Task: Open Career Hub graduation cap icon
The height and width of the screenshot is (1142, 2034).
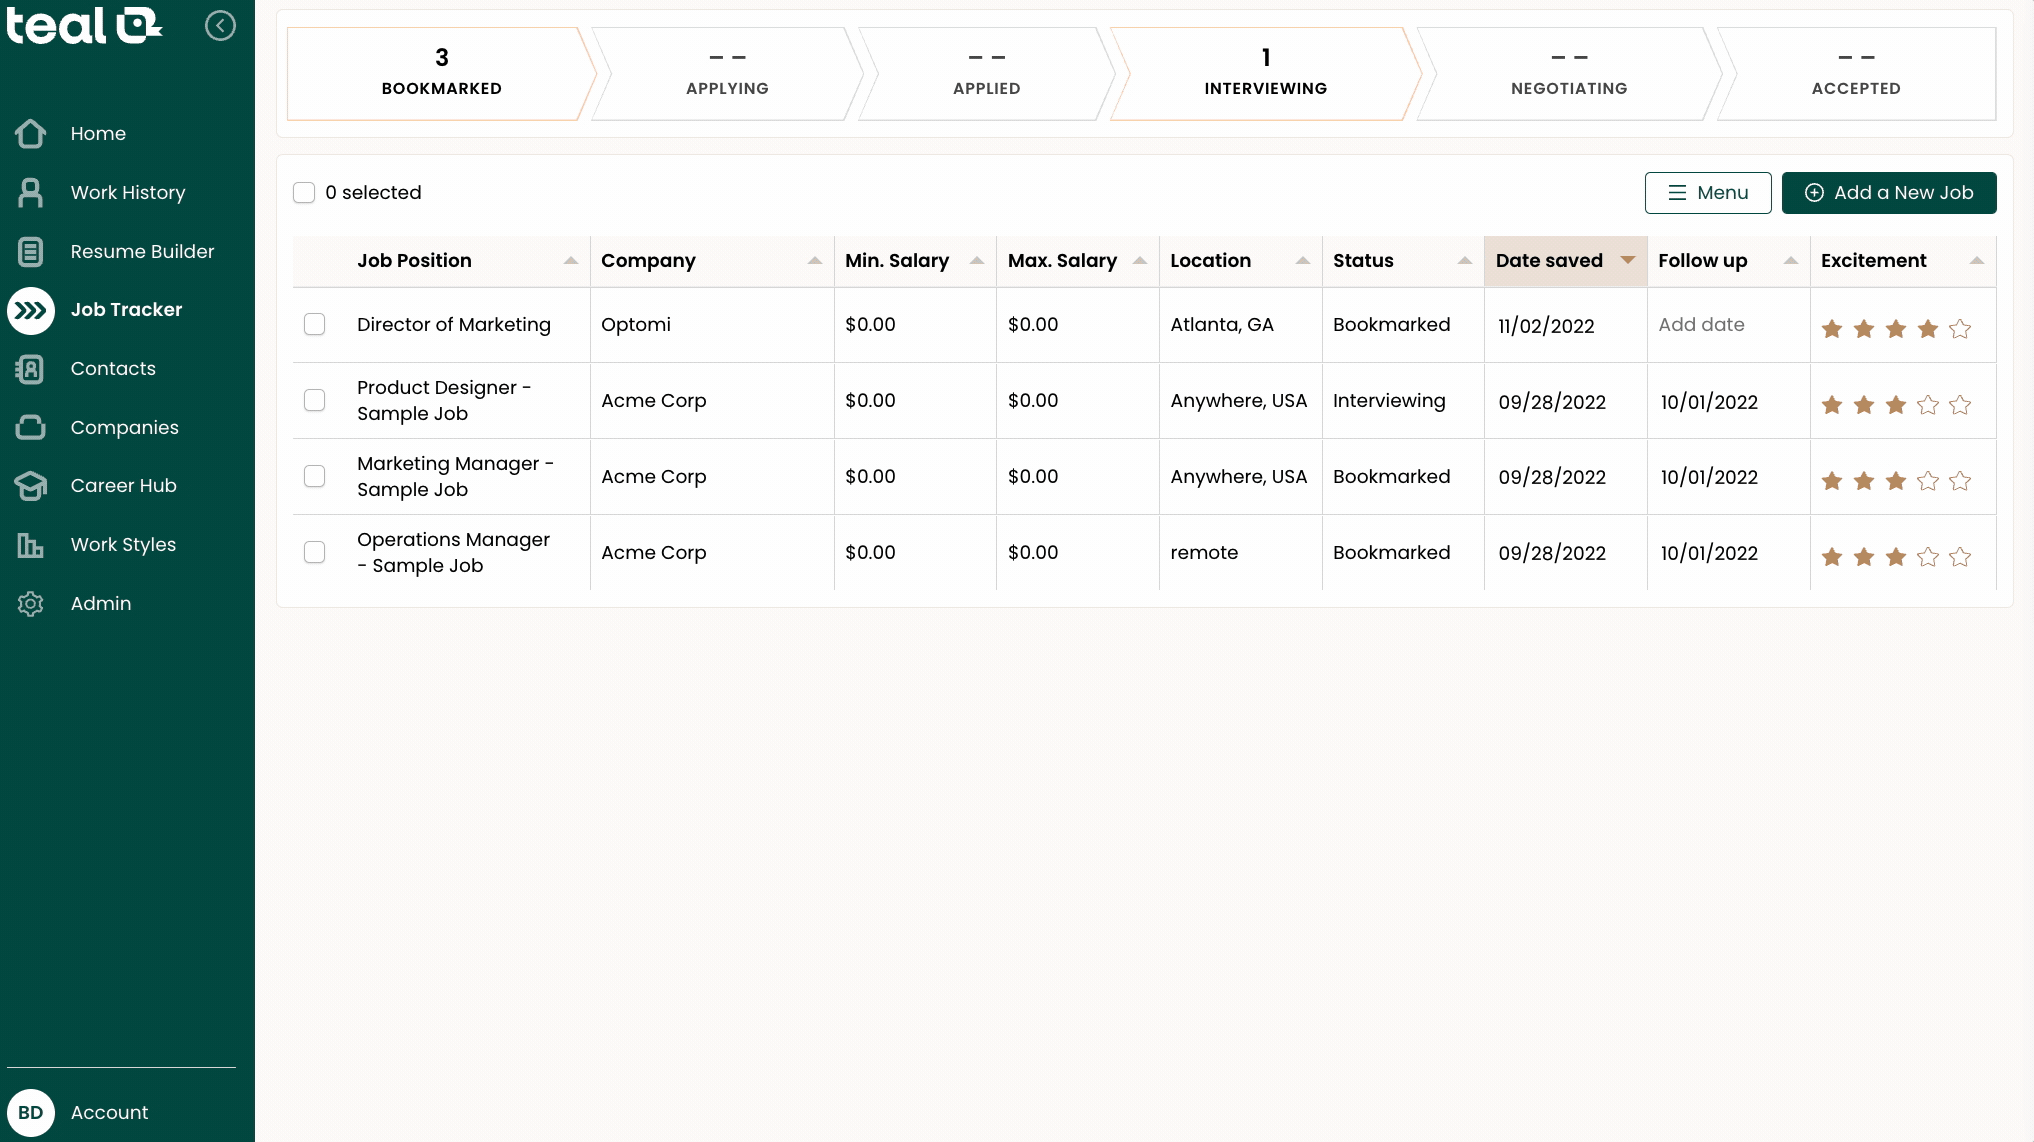Action: 30,486
